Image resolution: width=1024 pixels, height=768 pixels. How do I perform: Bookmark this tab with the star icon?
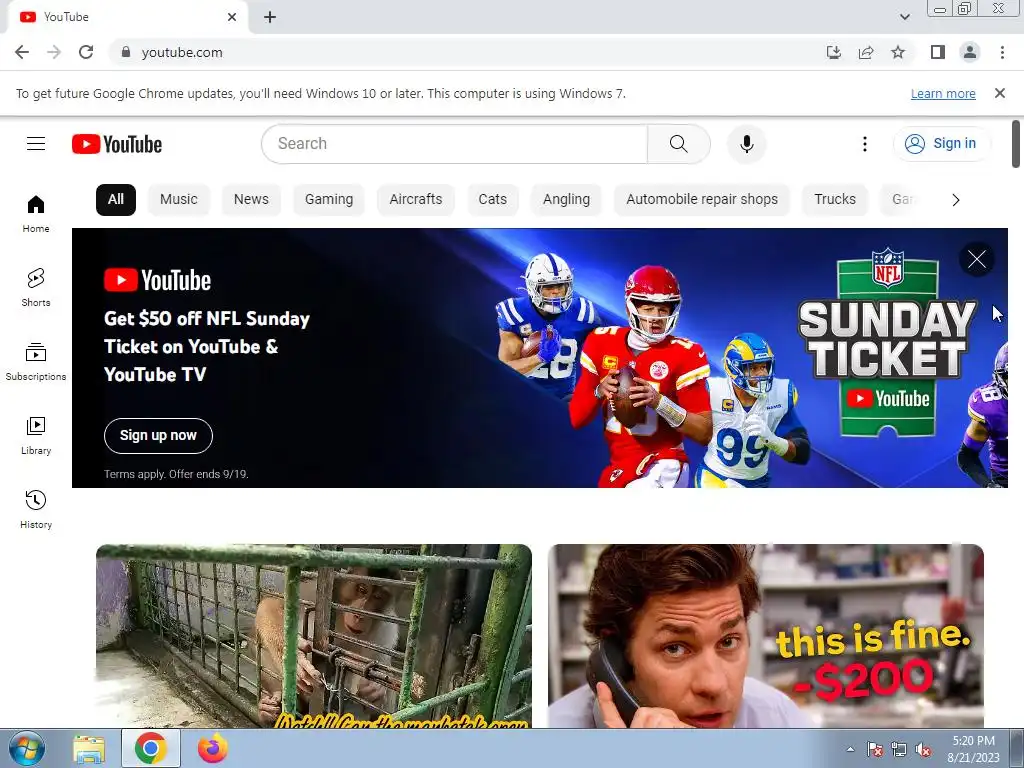(x=898, y=52)
